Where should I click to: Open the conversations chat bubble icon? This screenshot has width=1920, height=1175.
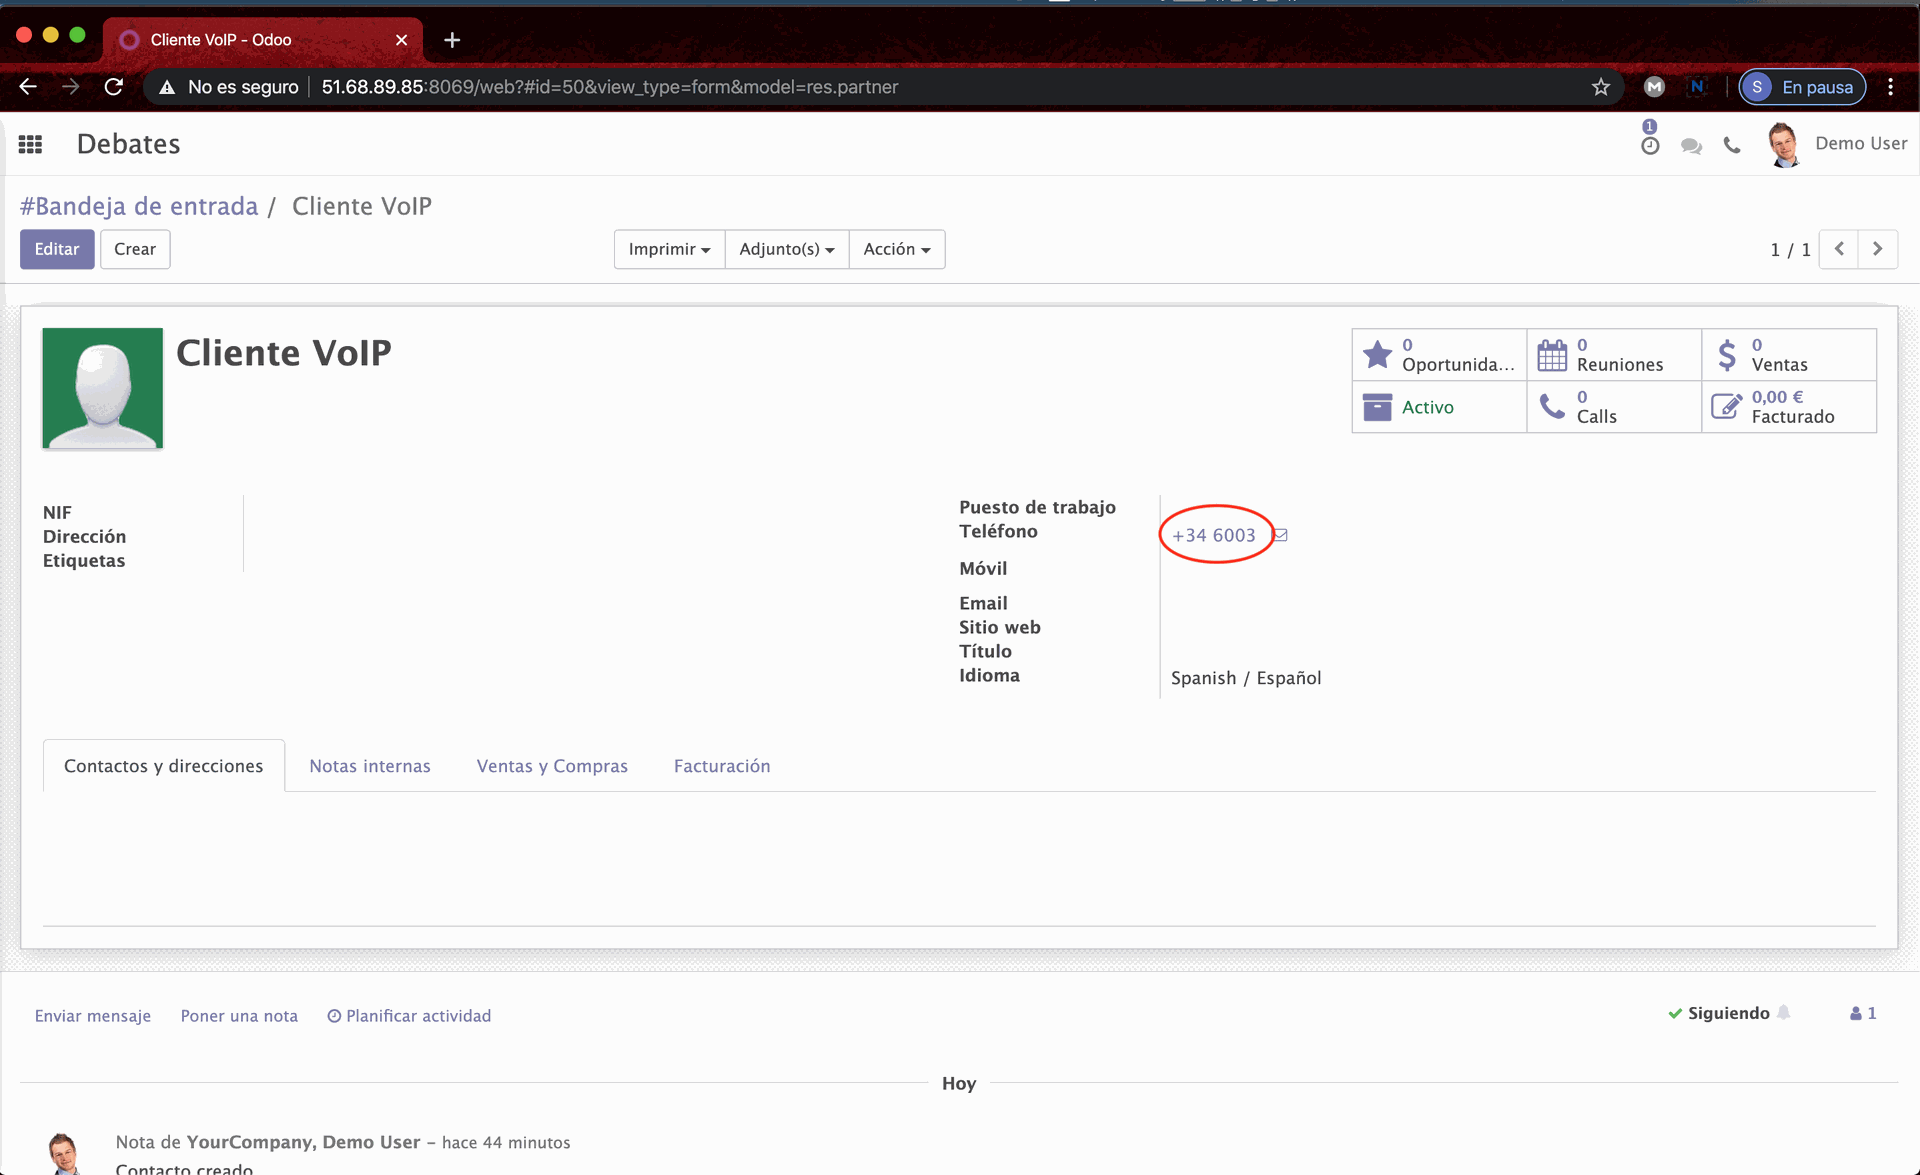tap(1691, 146)
